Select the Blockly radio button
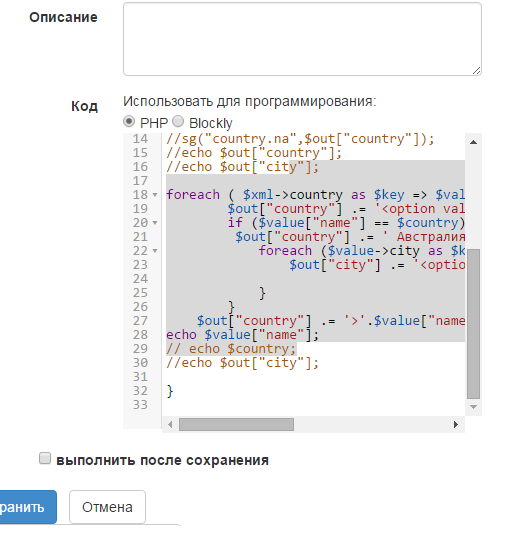This screenshot has width=517, height=556. 178,122
